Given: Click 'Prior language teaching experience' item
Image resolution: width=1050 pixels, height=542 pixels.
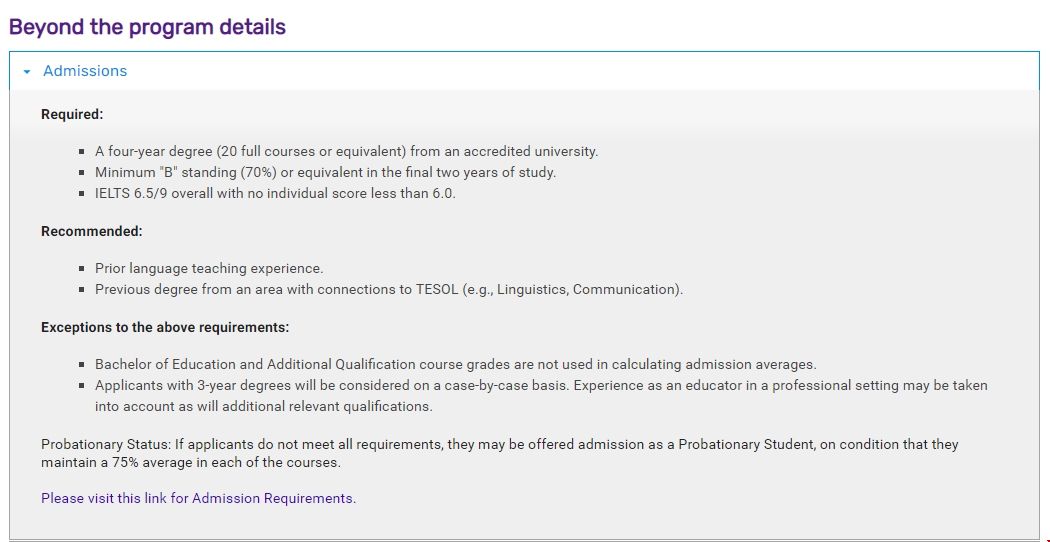Looking at the screenshot, I should pyautogui.click(x=209, y=269).
